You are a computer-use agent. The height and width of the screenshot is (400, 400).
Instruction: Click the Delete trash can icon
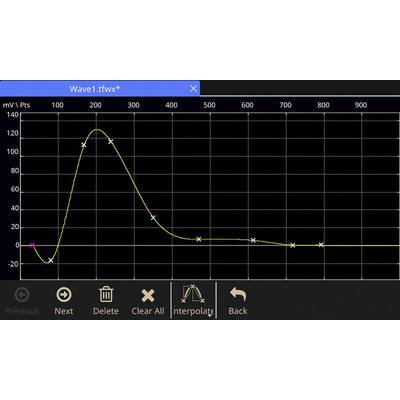coord(106,294)
